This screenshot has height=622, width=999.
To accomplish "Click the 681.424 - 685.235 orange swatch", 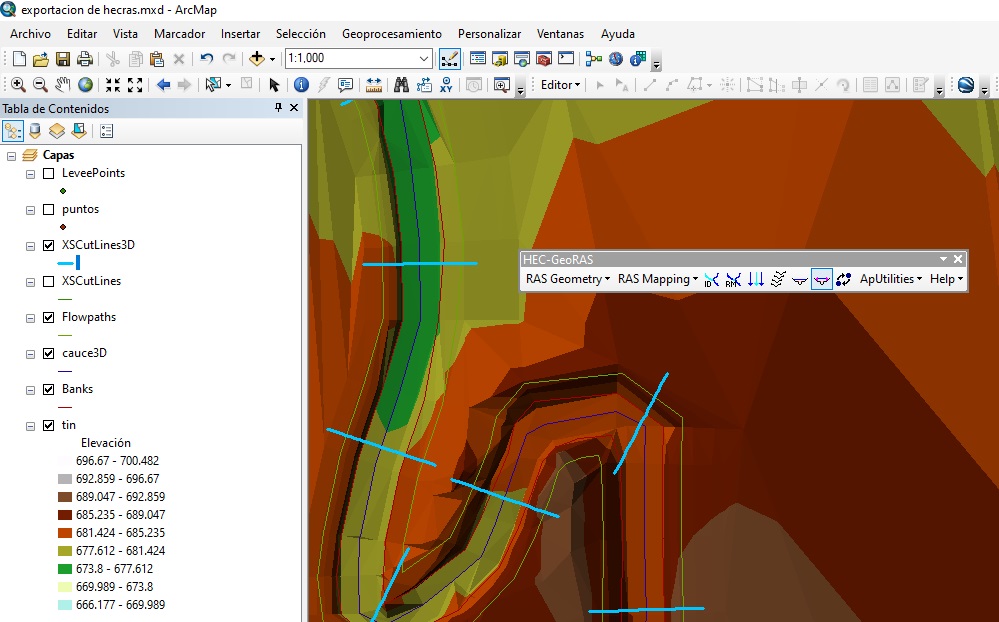I will coord(65,533).
